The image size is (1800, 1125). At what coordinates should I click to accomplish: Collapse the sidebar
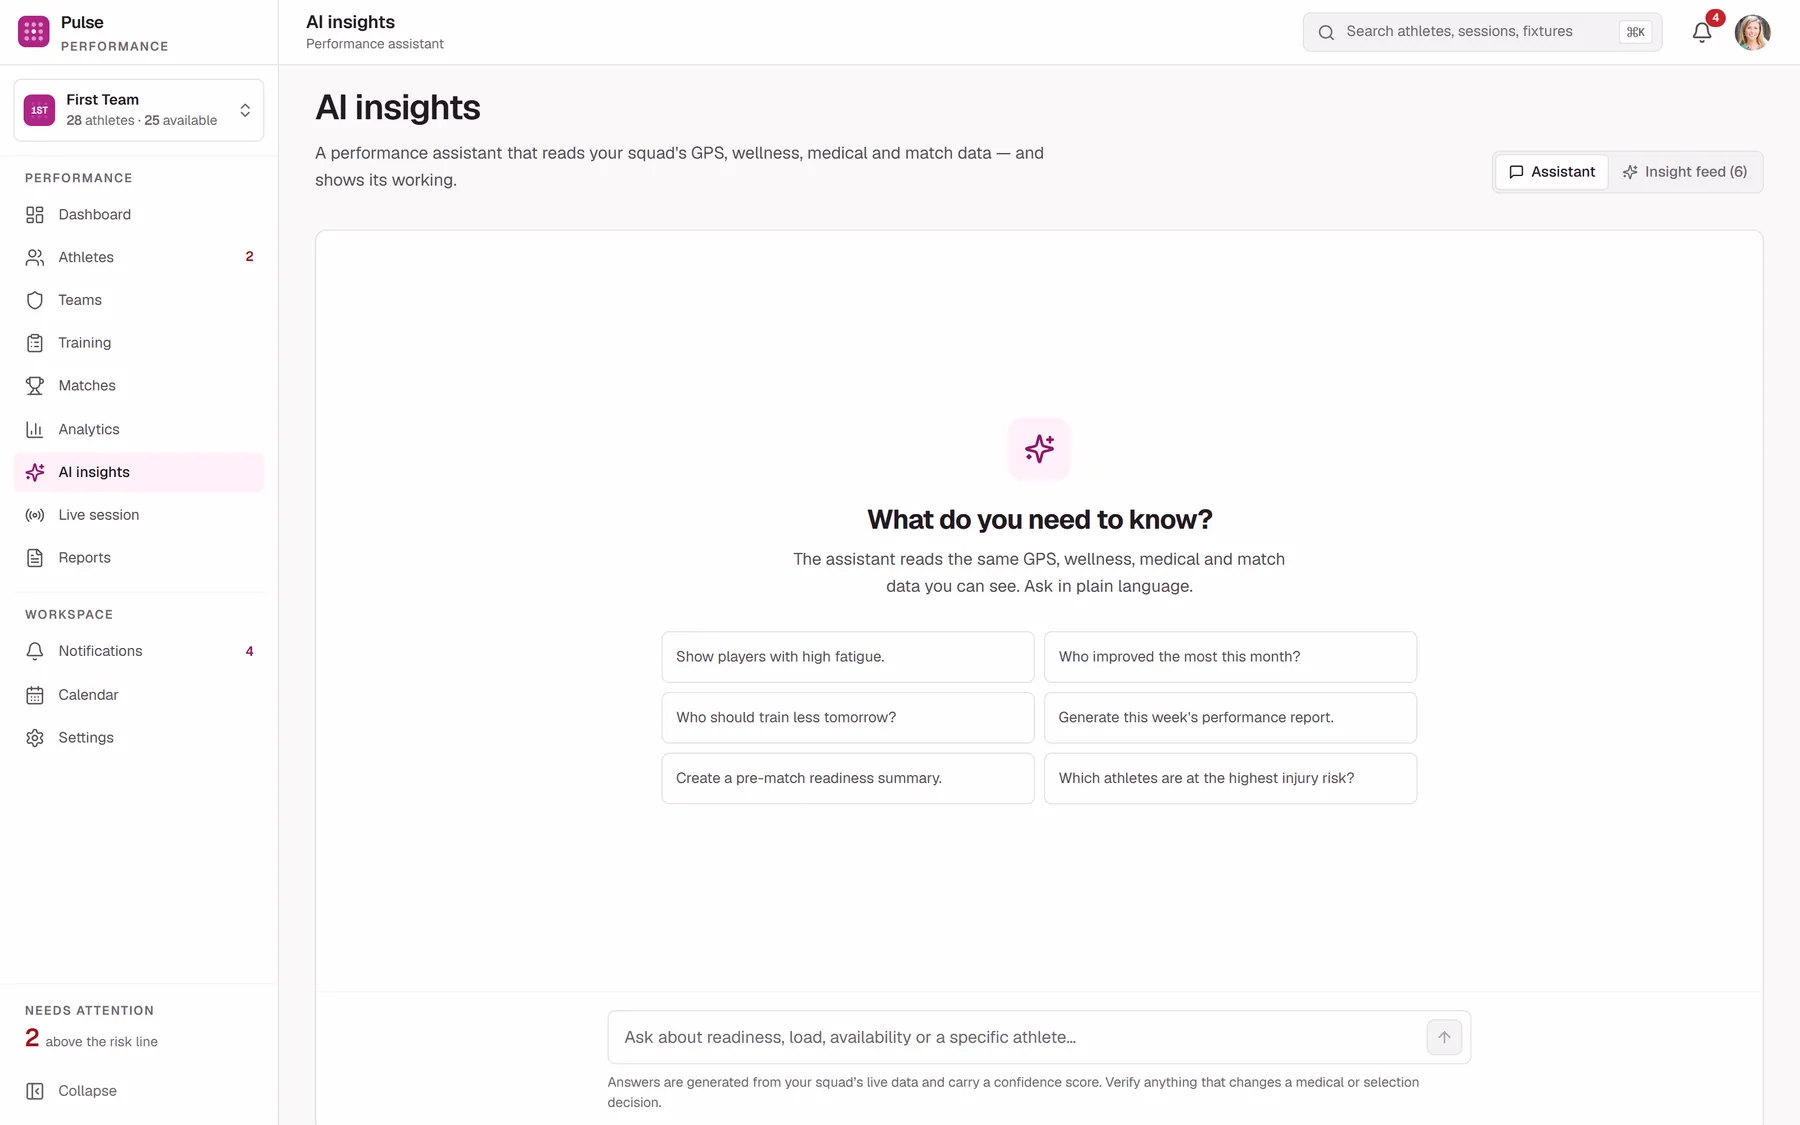click(72, 1091)
